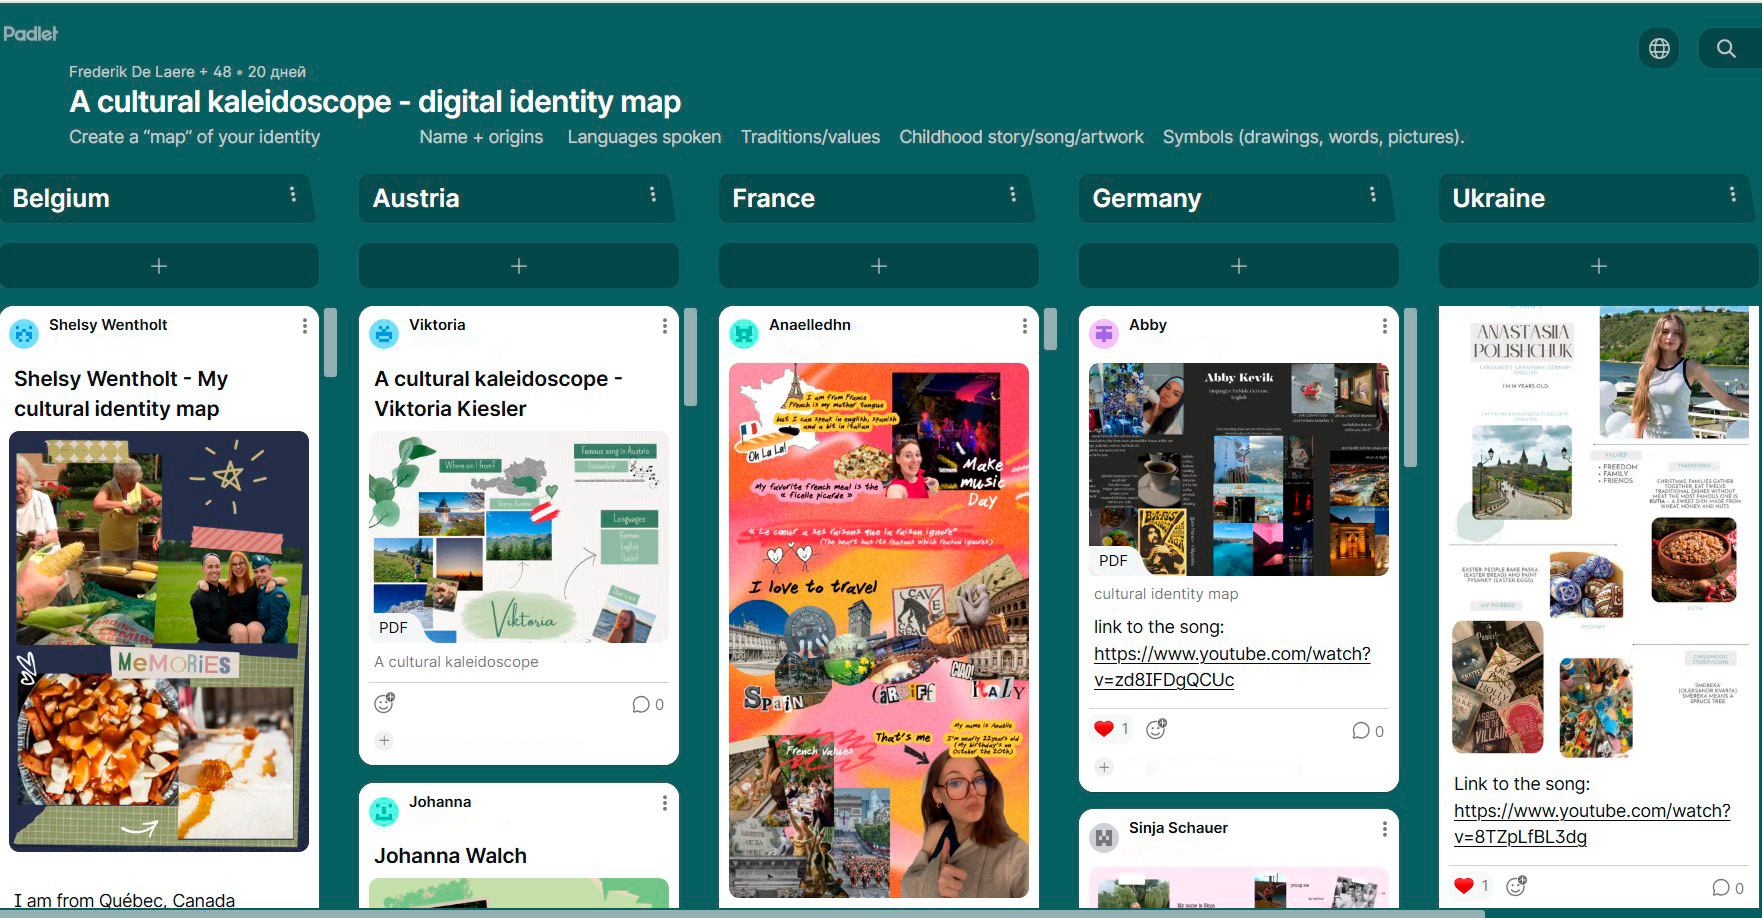Image resolution: width=1762 pixels, height=918 pixels.
Task: Open the Germany section three-dot menu
Action: pyautogui.click(x=1372, y=195)
